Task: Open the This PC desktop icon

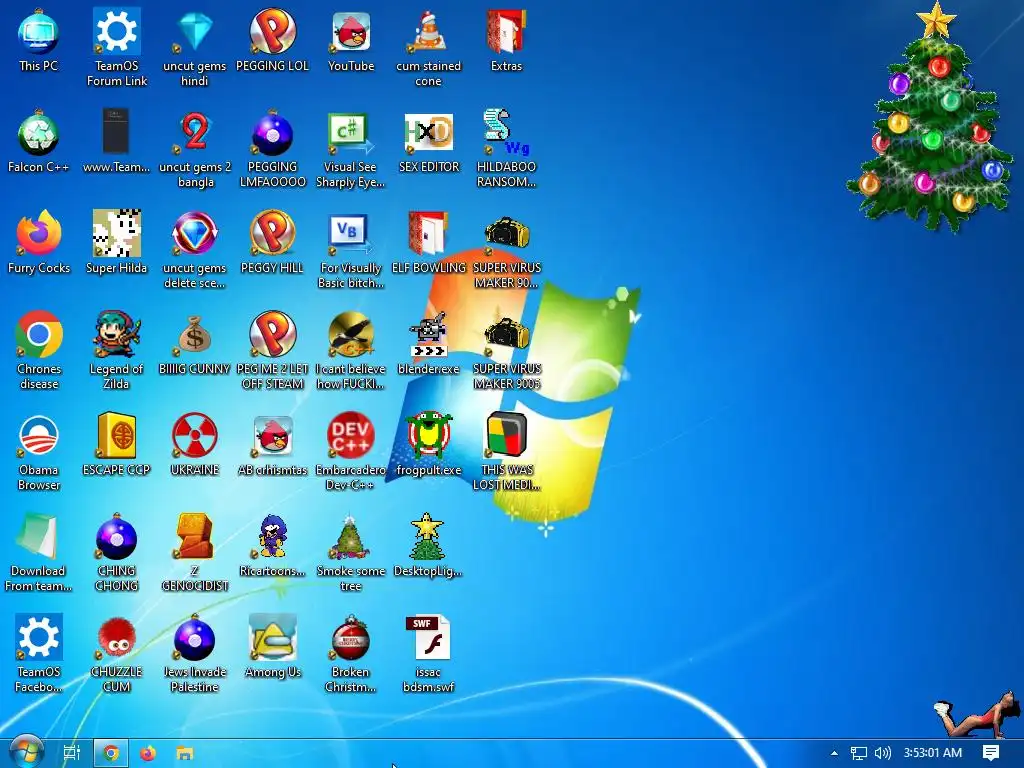Action: (x=39, y=40)
